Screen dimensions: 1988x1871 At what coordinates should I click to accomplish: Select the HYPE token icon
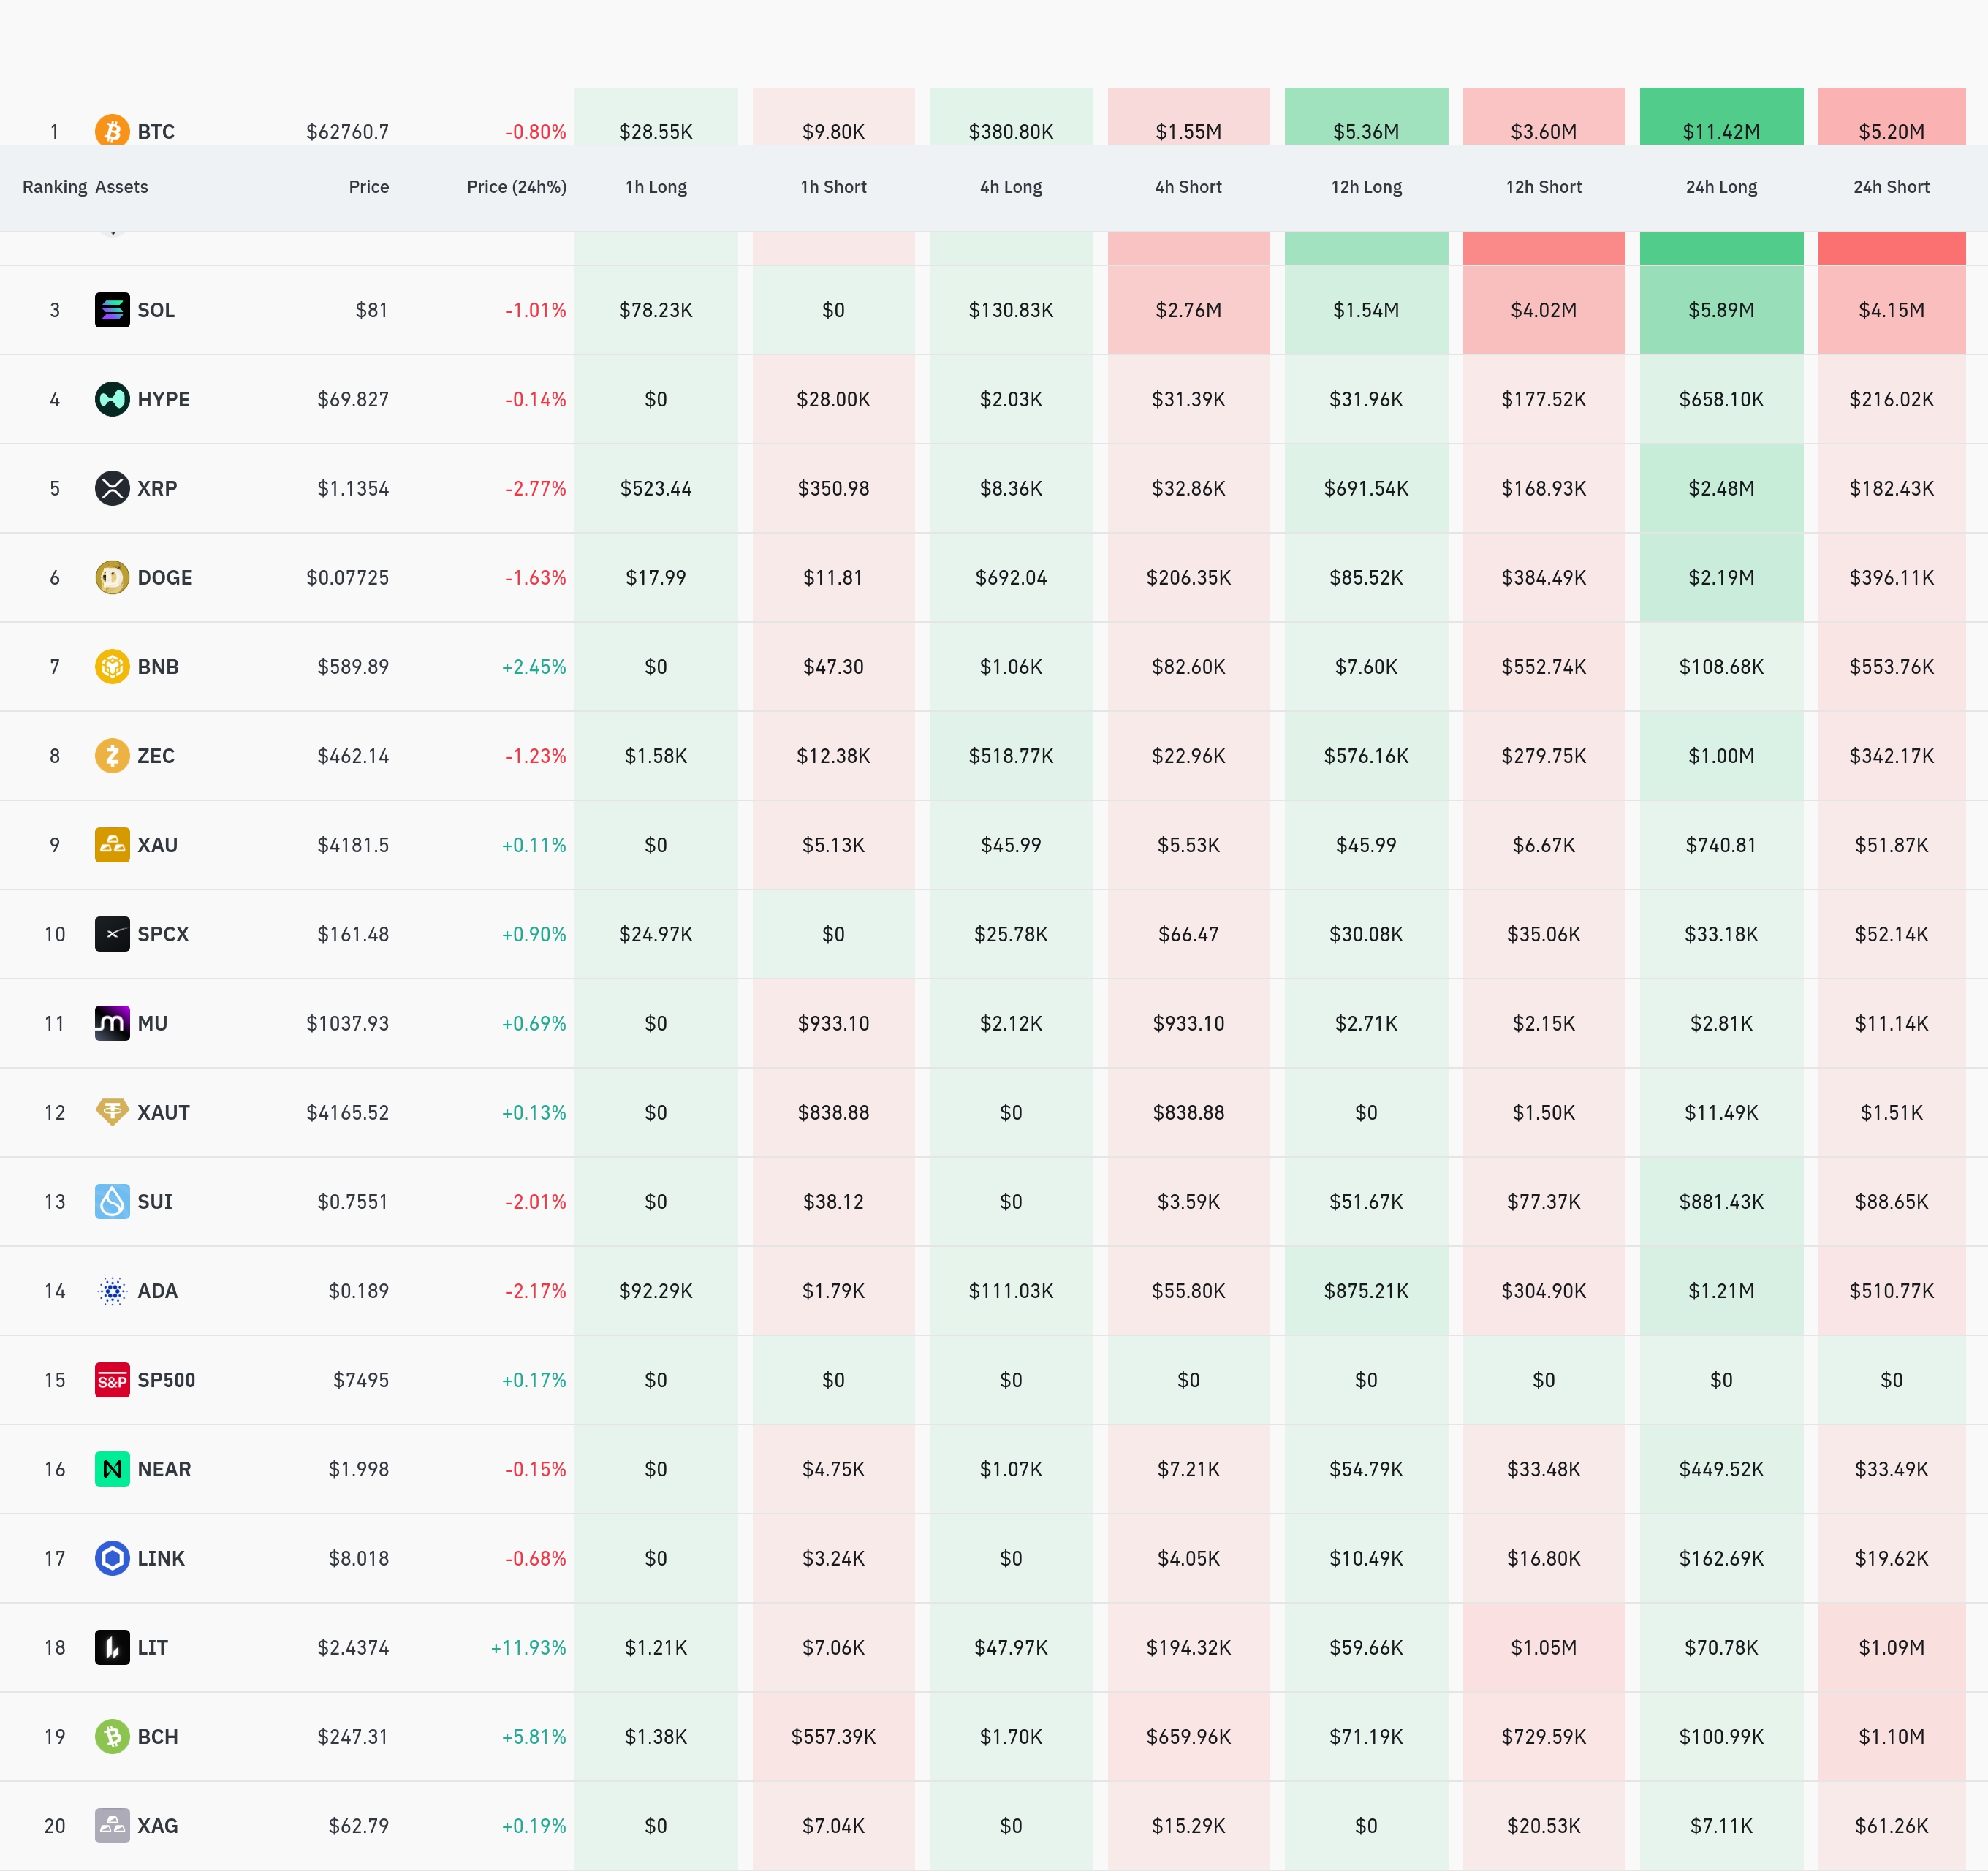tap(112, 399)
